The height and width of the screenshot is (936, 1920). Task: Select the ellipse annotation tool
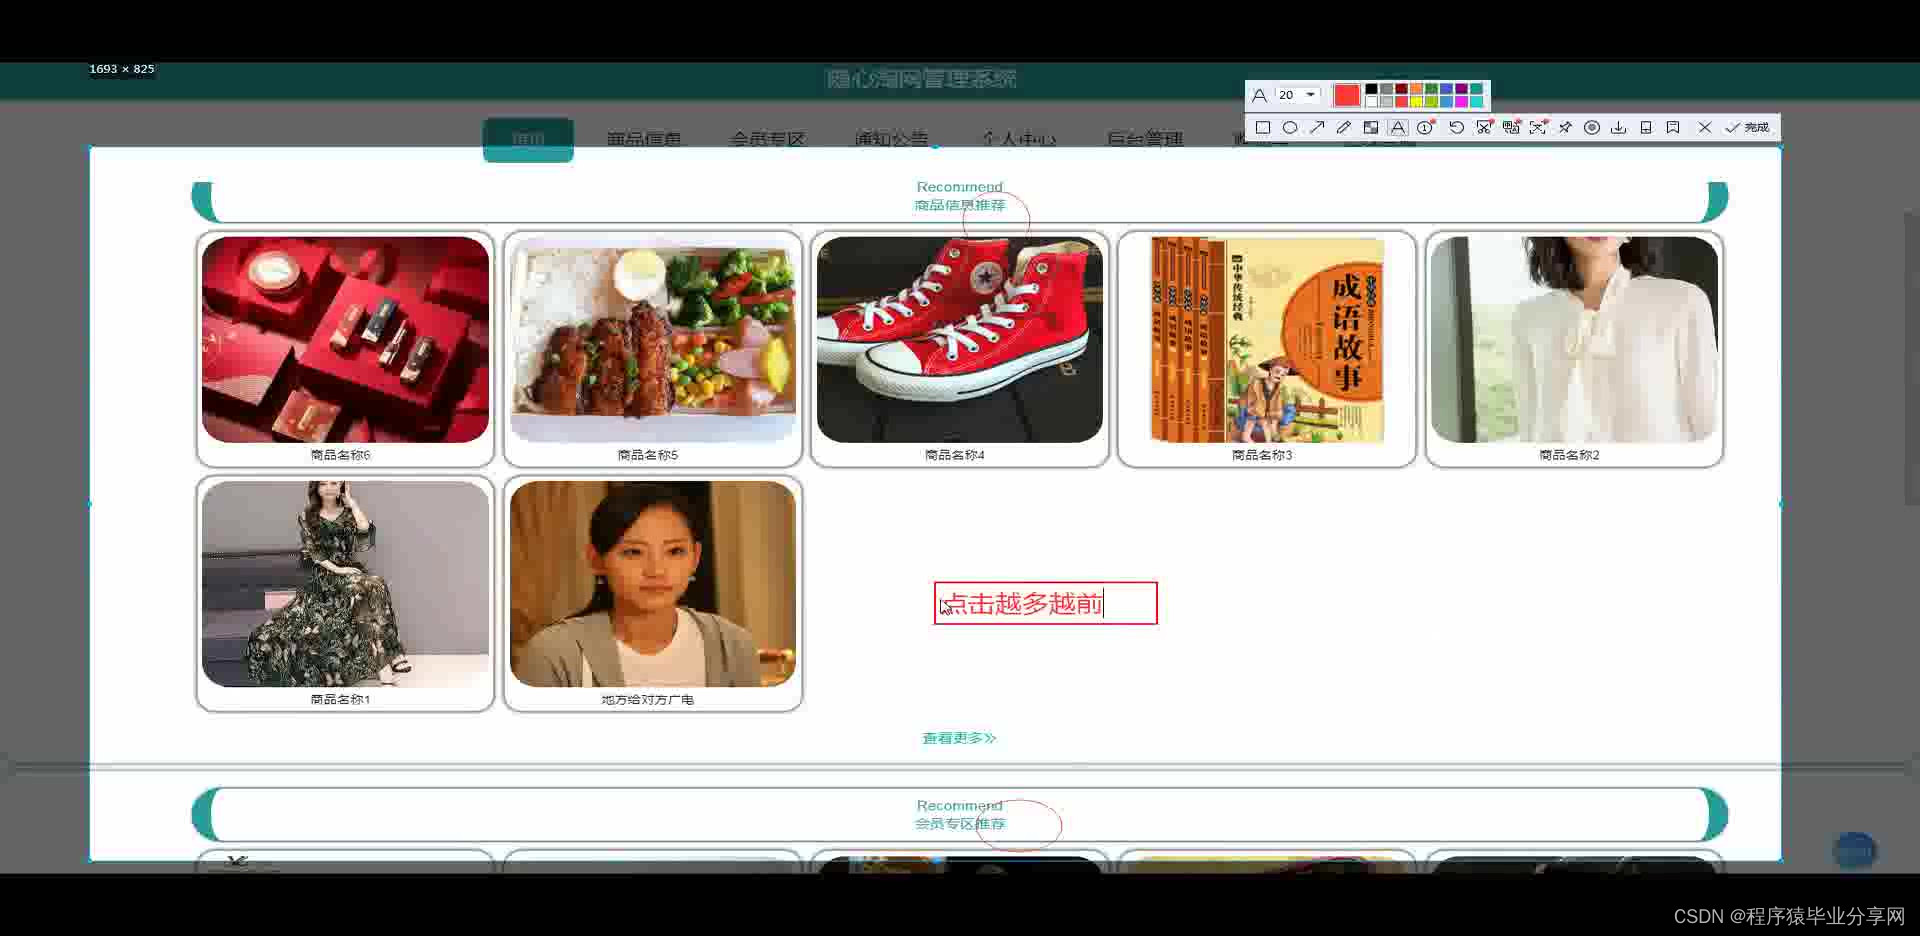[1290, 128]
